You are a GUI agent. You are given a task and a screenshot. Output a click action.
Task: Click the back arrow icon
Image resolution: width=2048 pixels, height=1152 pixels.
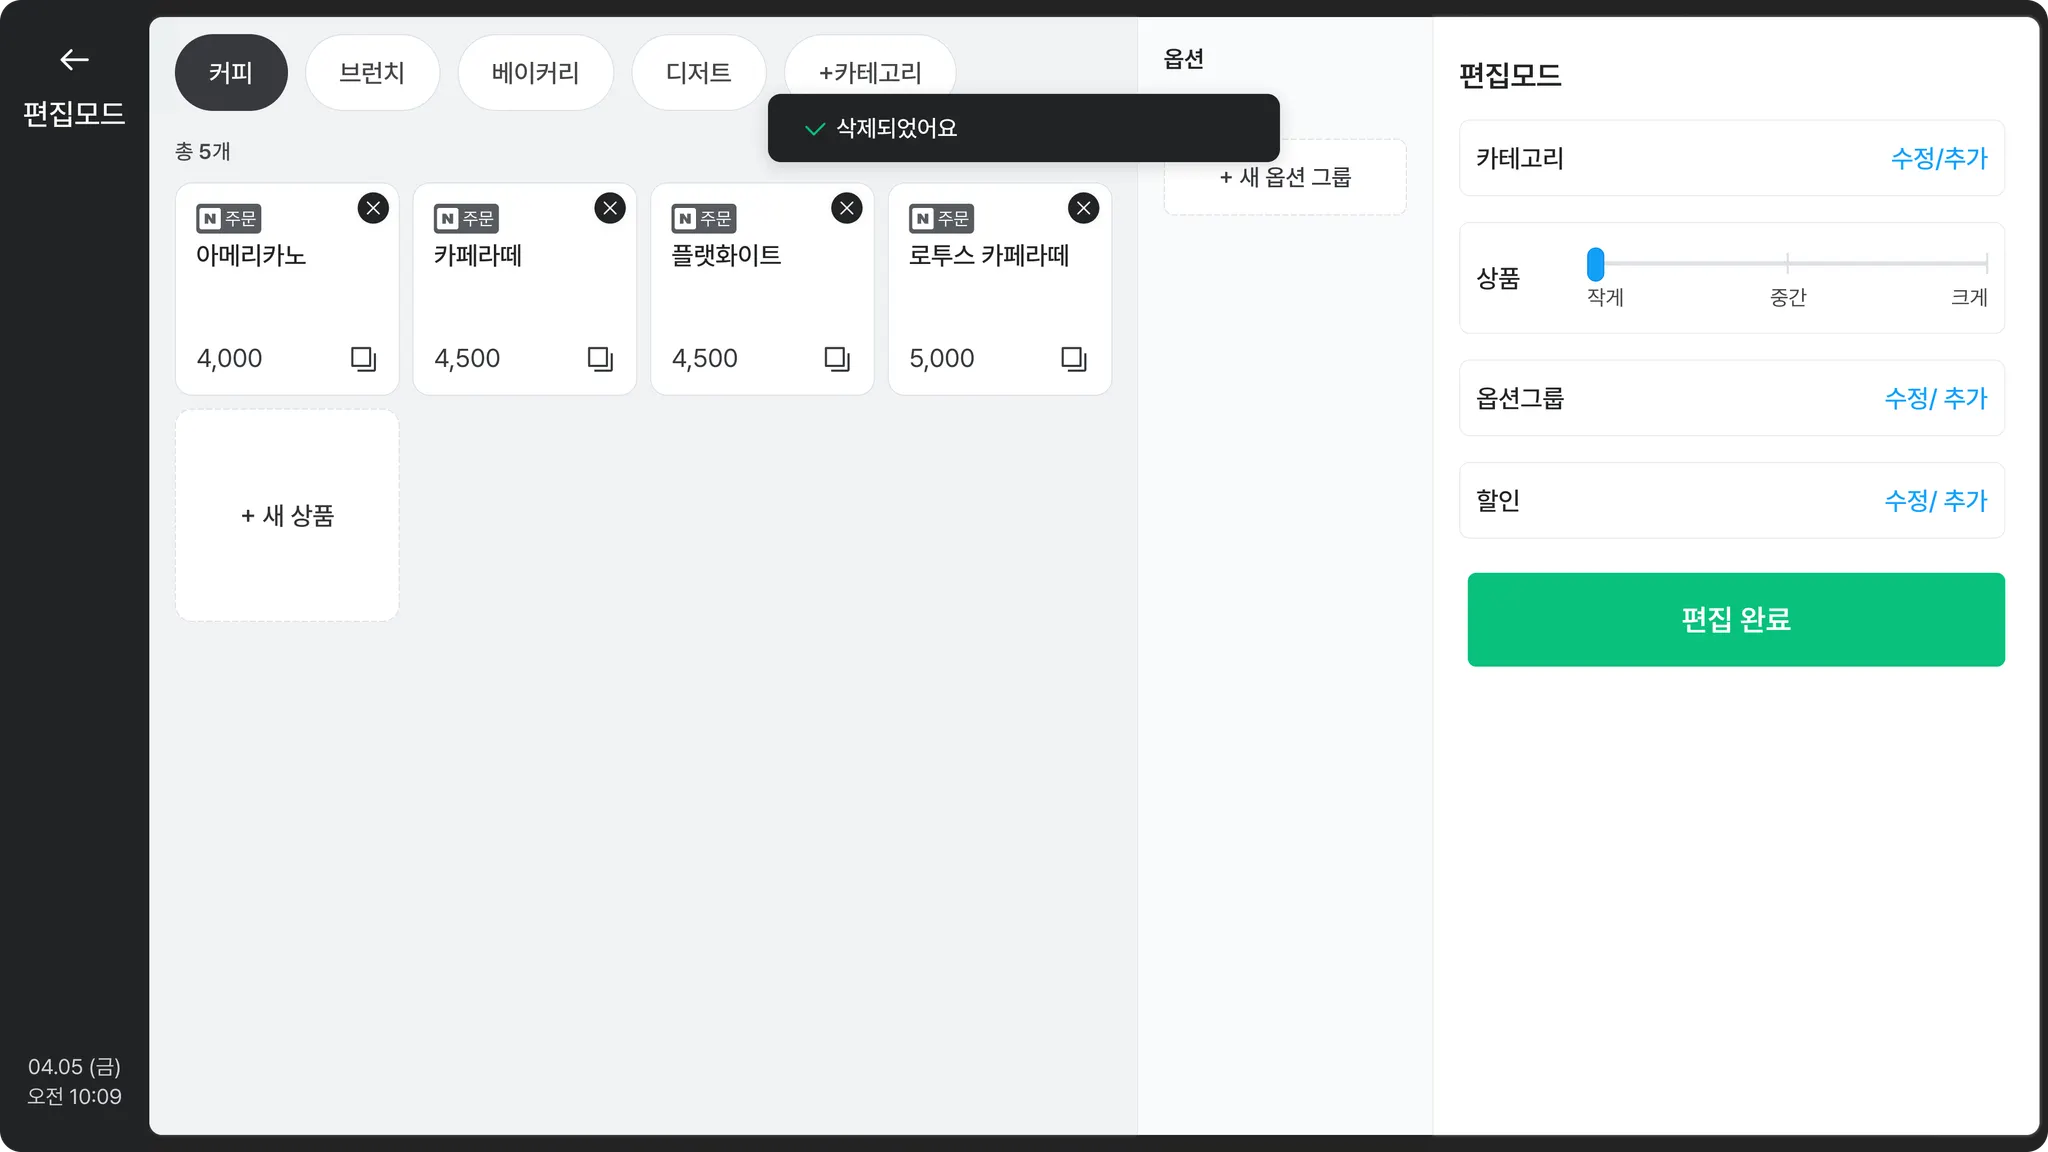tap(74, 60)
